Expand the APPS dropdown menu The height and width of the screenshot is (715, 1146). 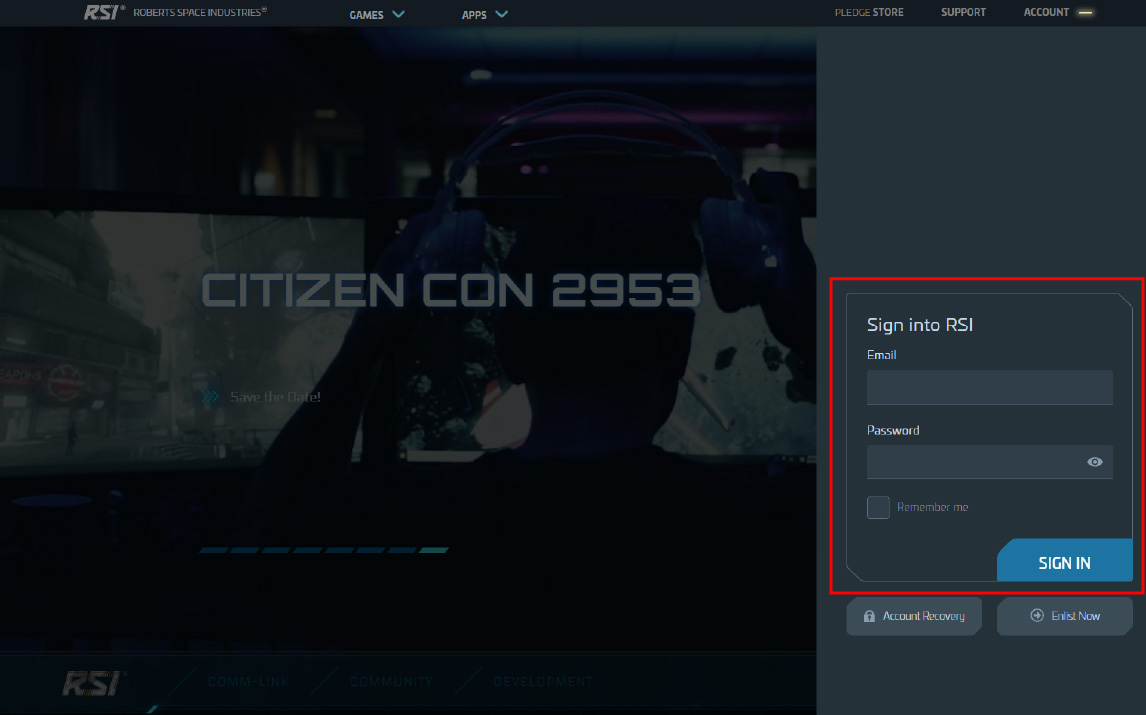pyautogui.click(x=484, y=14)
